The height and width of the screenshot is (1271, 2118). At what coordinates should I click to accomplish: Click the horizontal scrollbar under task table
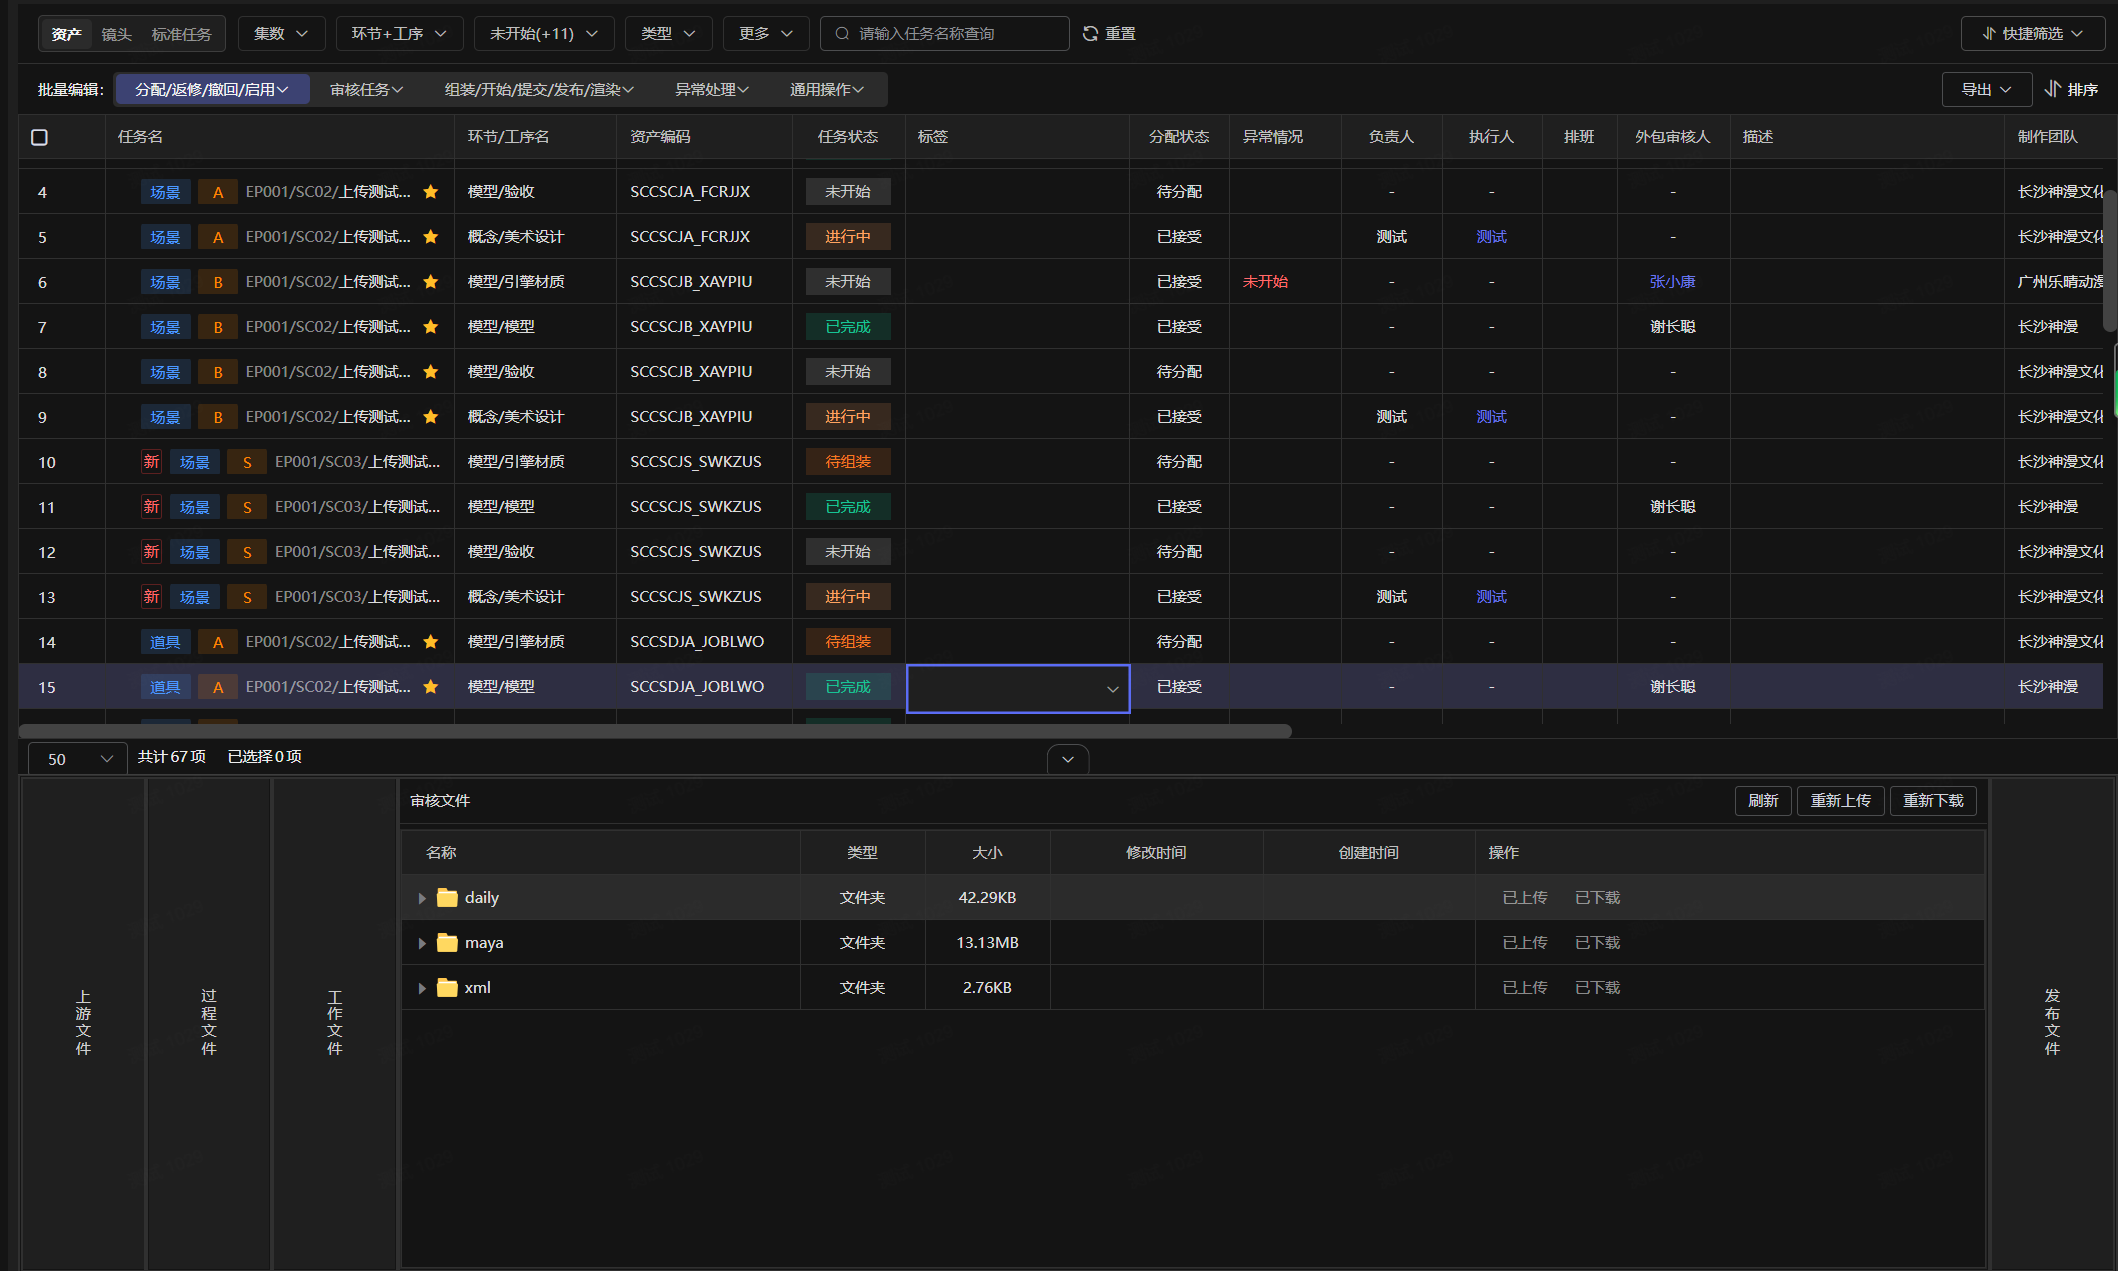click(656, 731)
